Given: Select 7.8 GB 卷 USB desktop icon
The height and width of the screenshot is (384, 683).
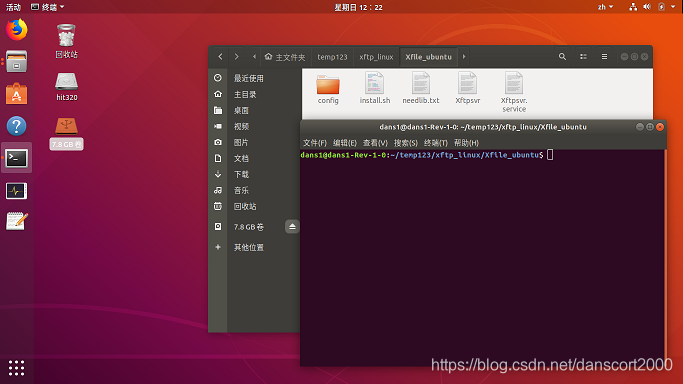Looking at the screenshot, I should coord(66,133).
